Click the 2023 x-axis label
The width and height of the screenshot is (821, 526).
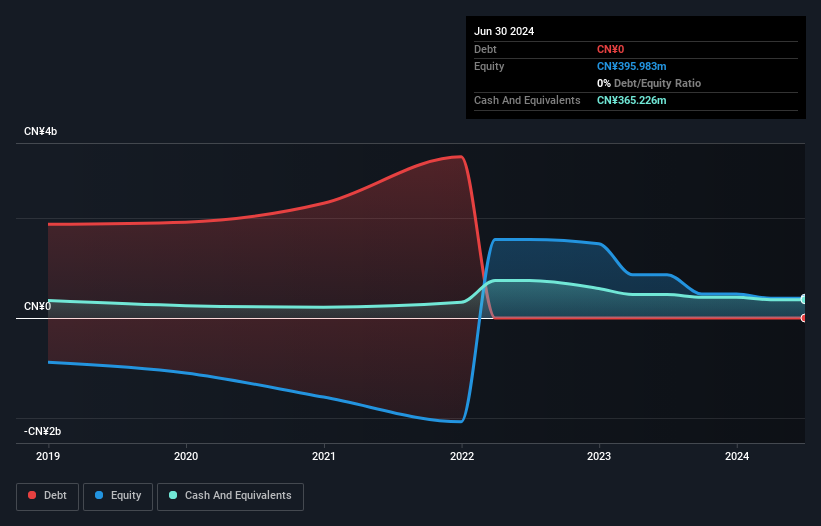(x=599, y=456)
